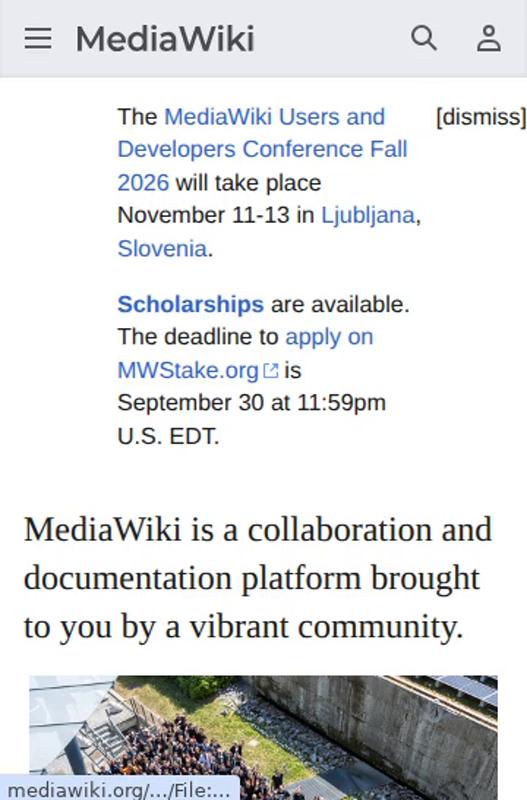The image size is (527, 800).
Task: Click the external link icon beside MWStake.org
Action: (x=270, y=370)
